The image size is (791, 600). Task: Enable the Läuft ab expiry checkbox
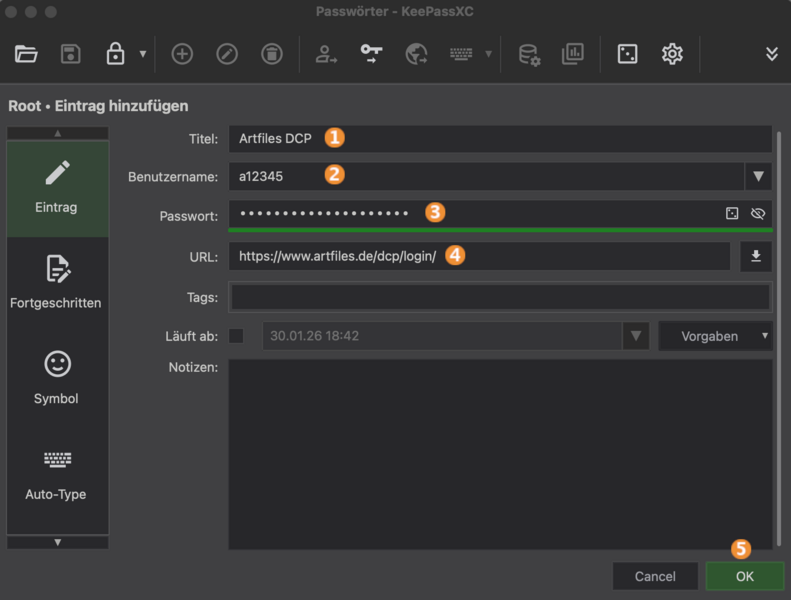coord(236,336)
